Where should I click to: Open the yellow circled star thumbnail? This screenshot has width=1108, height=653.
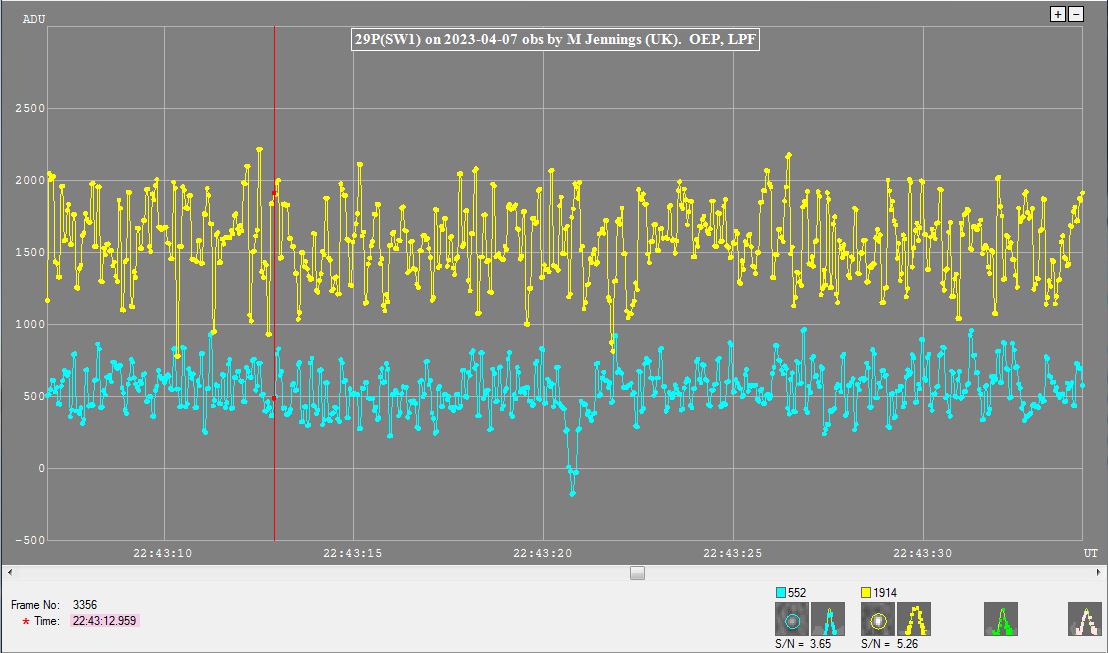coord(878,619)
